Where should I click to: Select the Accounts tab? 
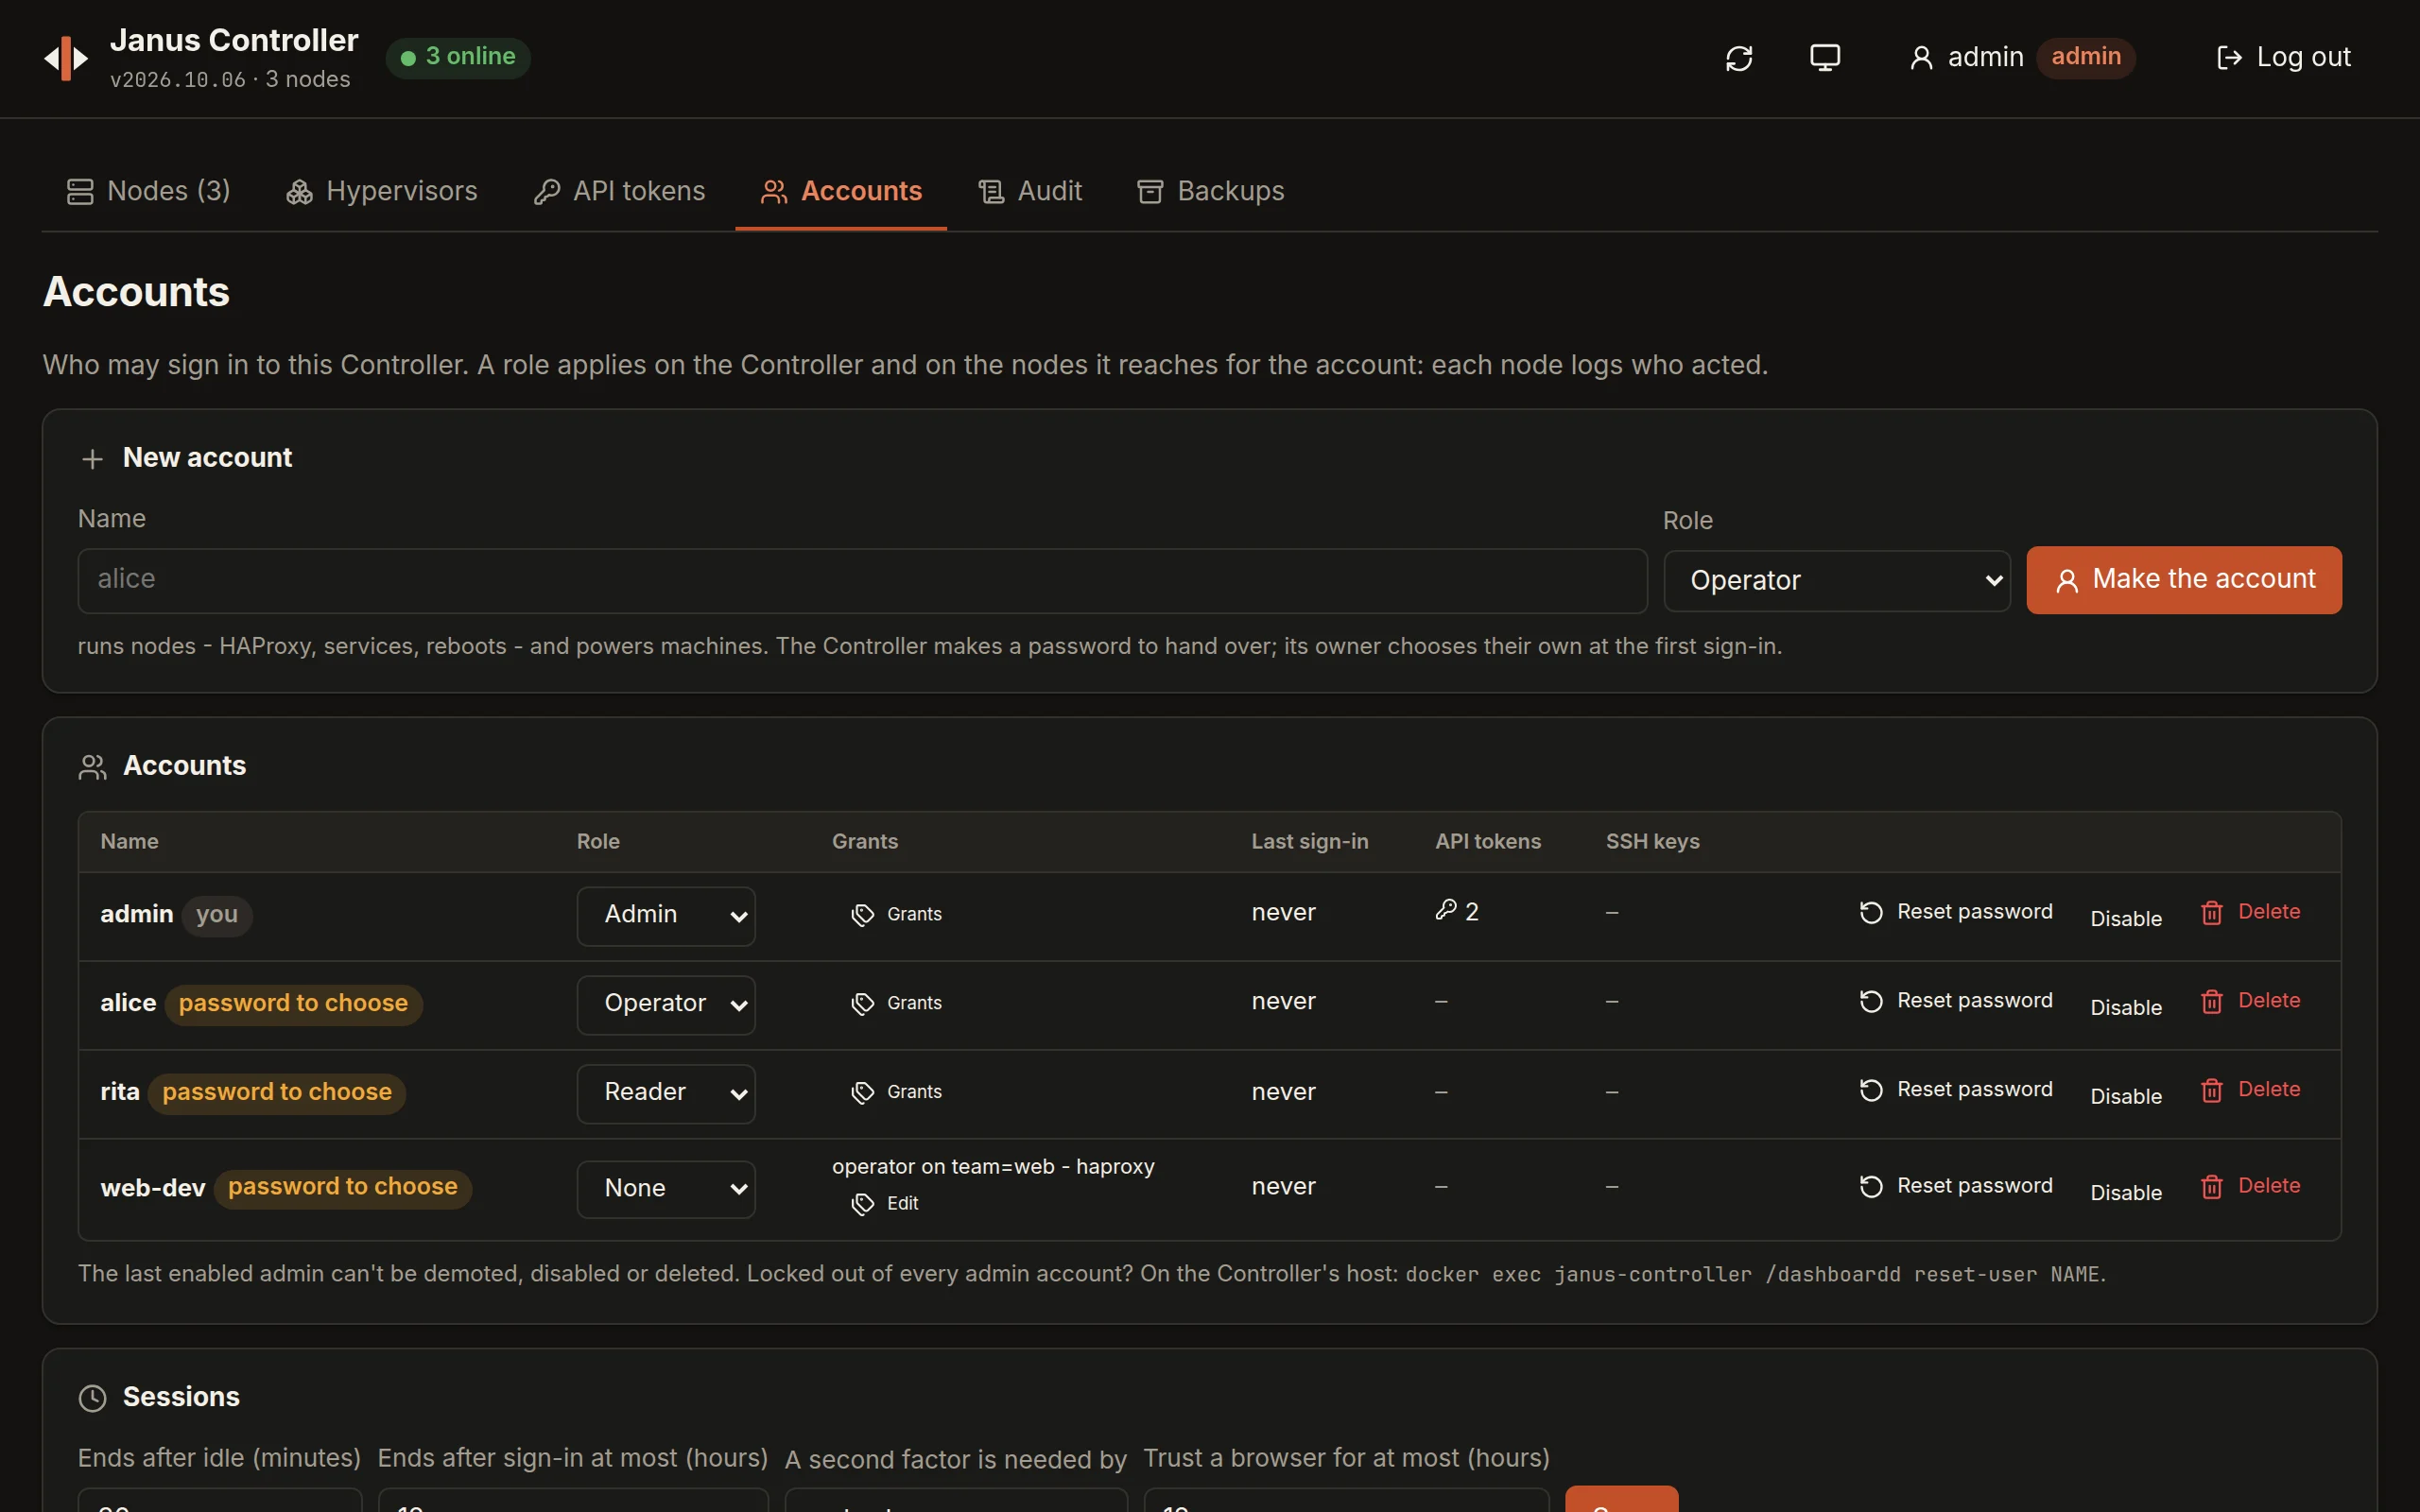point(841,191)
